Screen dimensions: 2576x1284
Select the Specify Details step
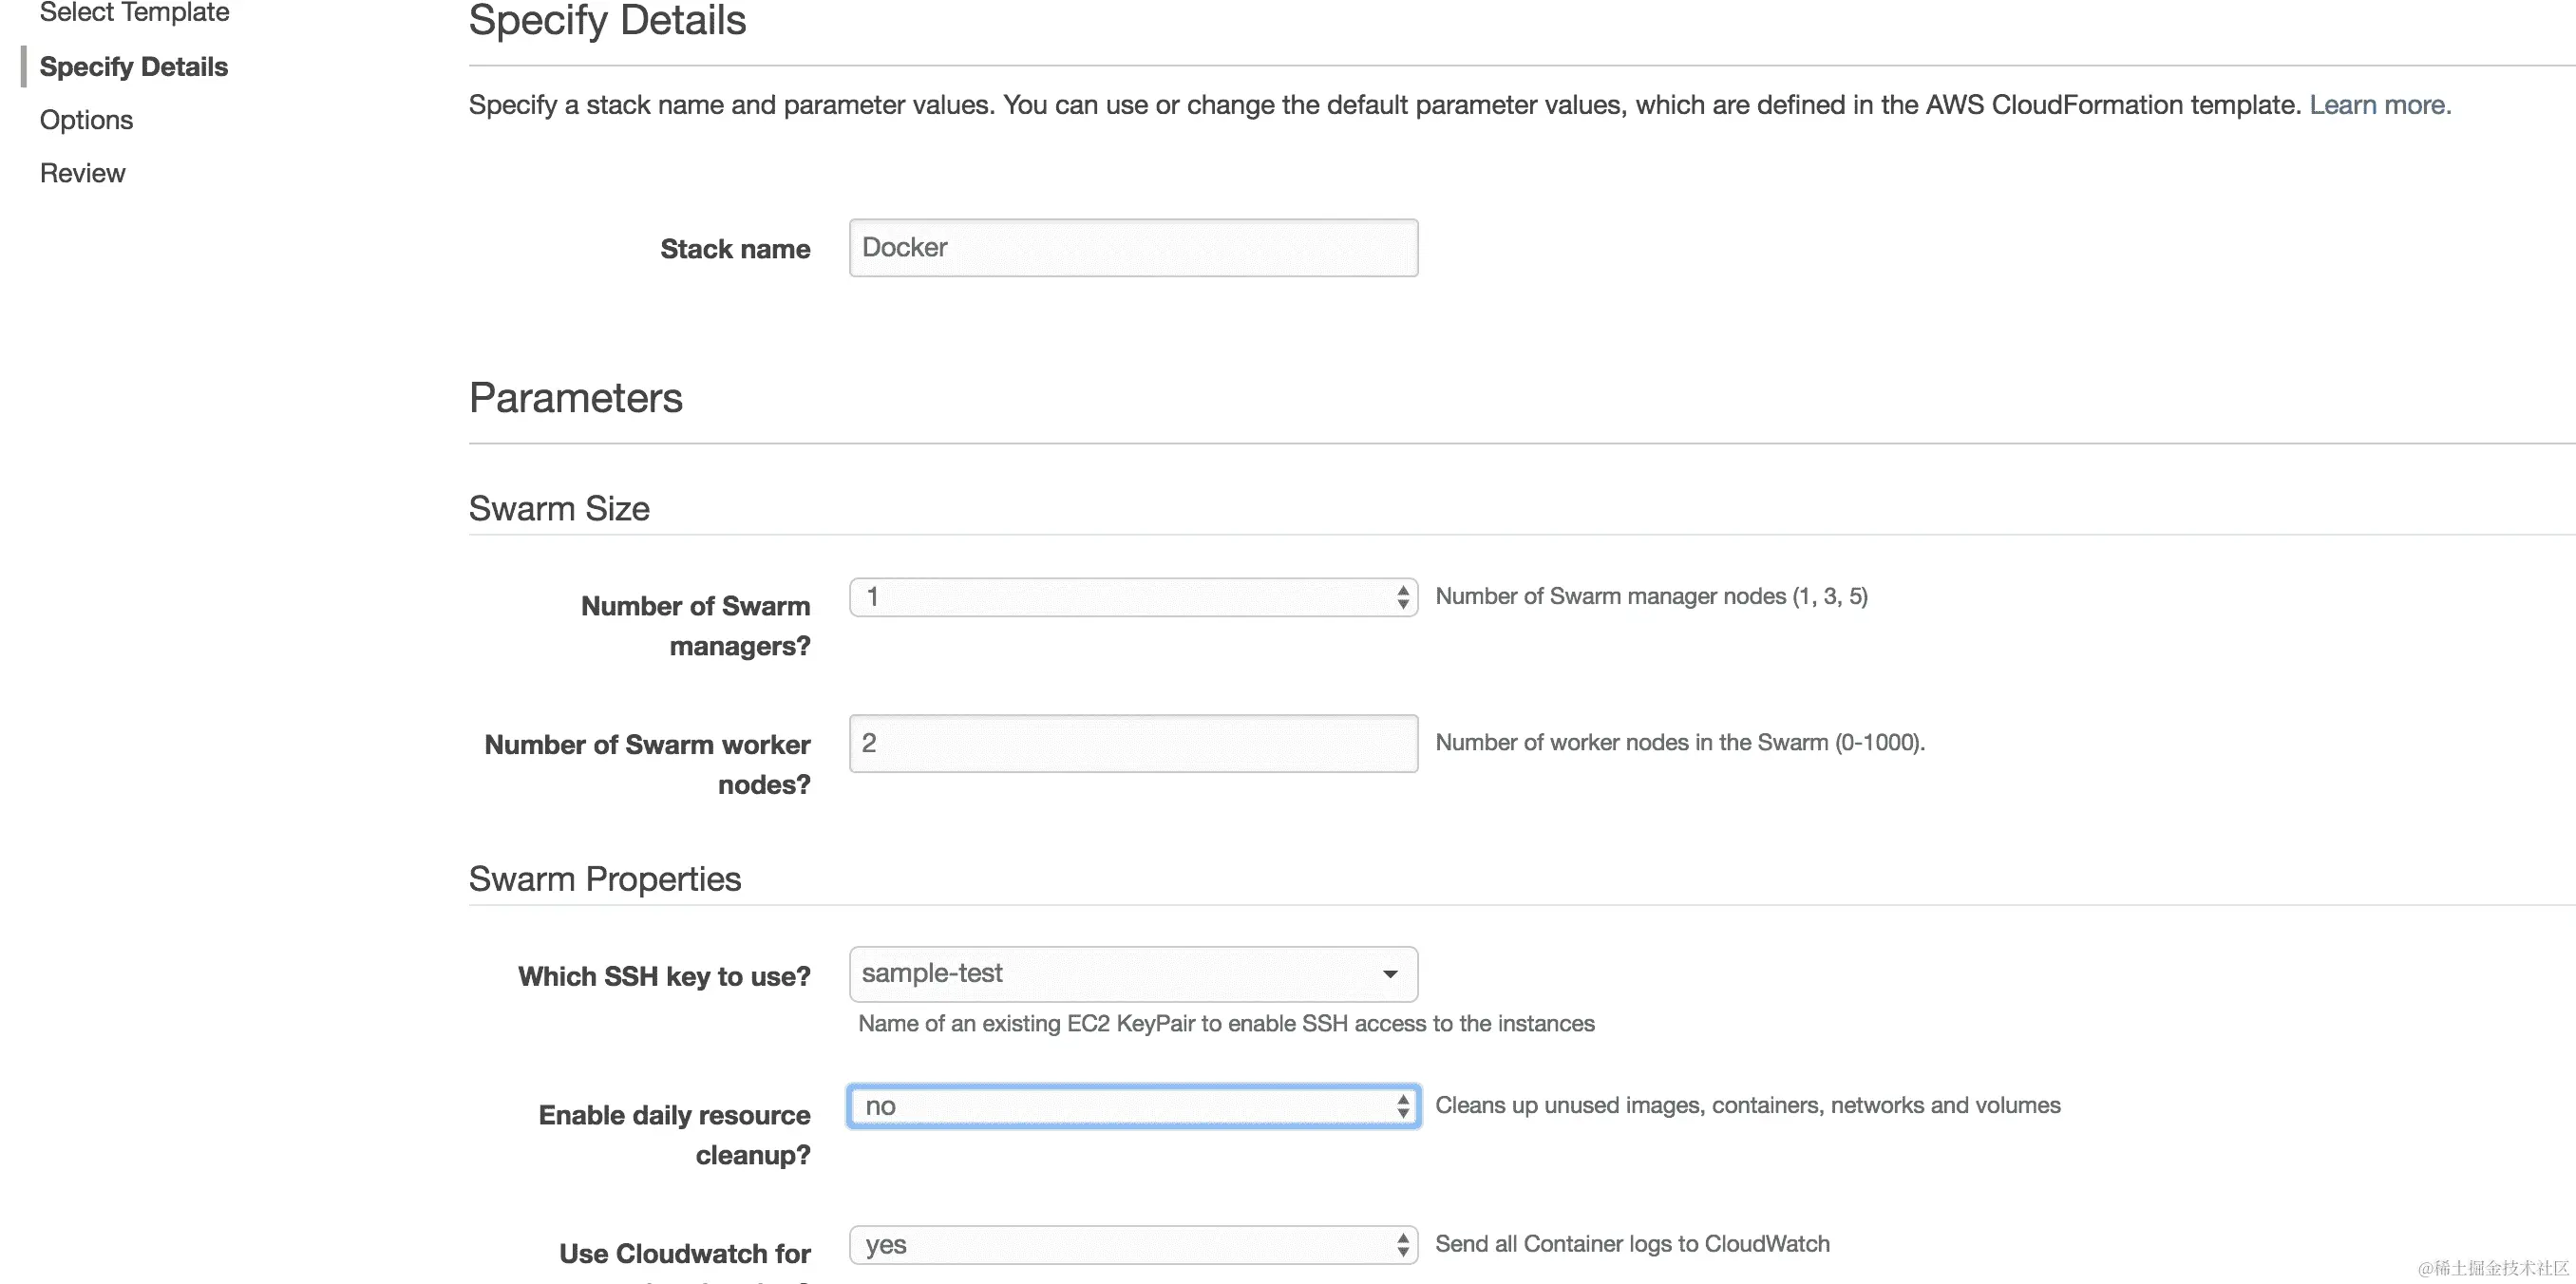click(134, 66)
